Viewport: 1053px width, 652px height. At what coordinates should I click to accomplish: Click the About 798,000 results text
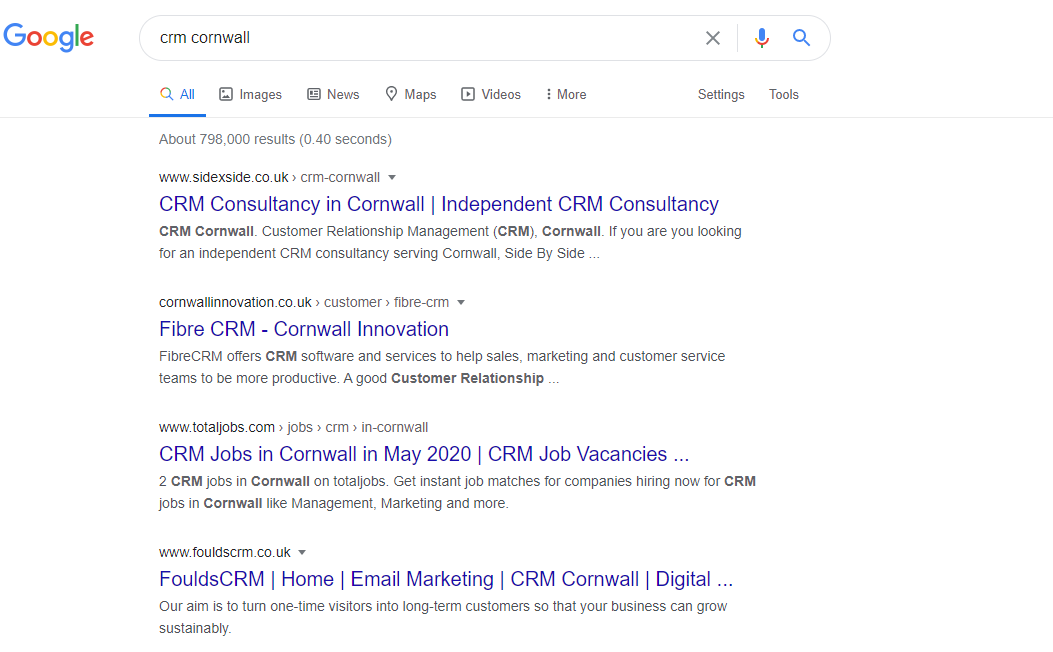(x=275, y=139)
